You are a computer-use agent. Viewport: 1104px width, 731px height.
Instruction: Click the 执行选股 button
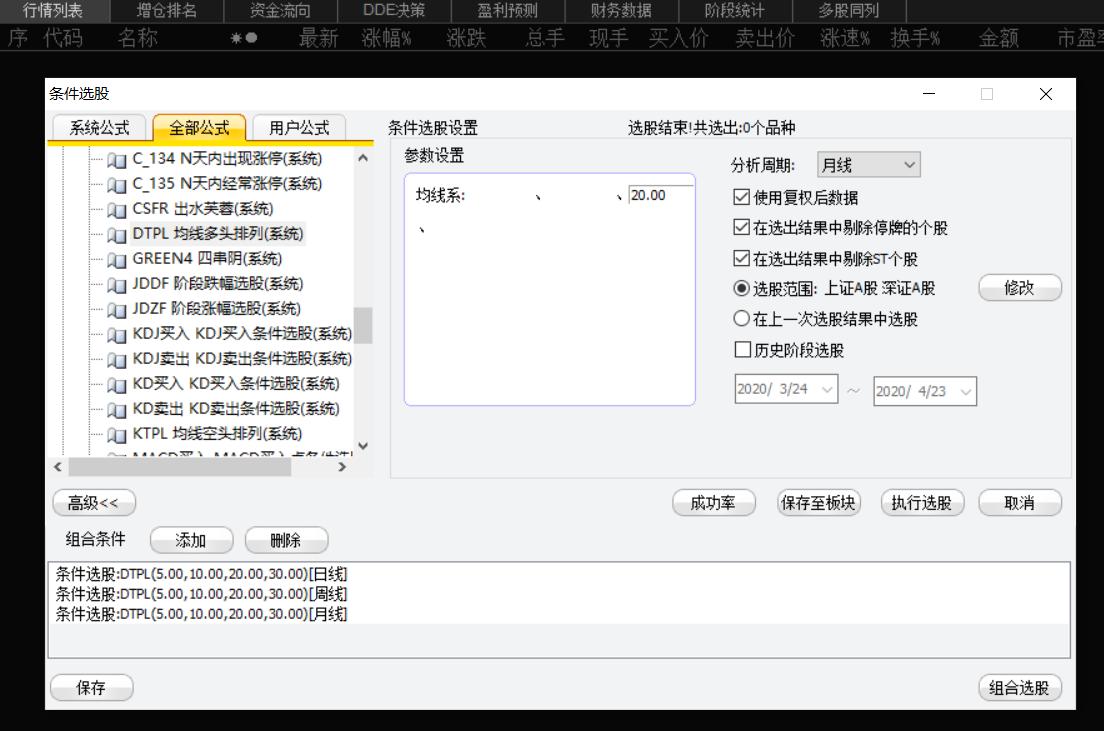(x=922, y=503)
